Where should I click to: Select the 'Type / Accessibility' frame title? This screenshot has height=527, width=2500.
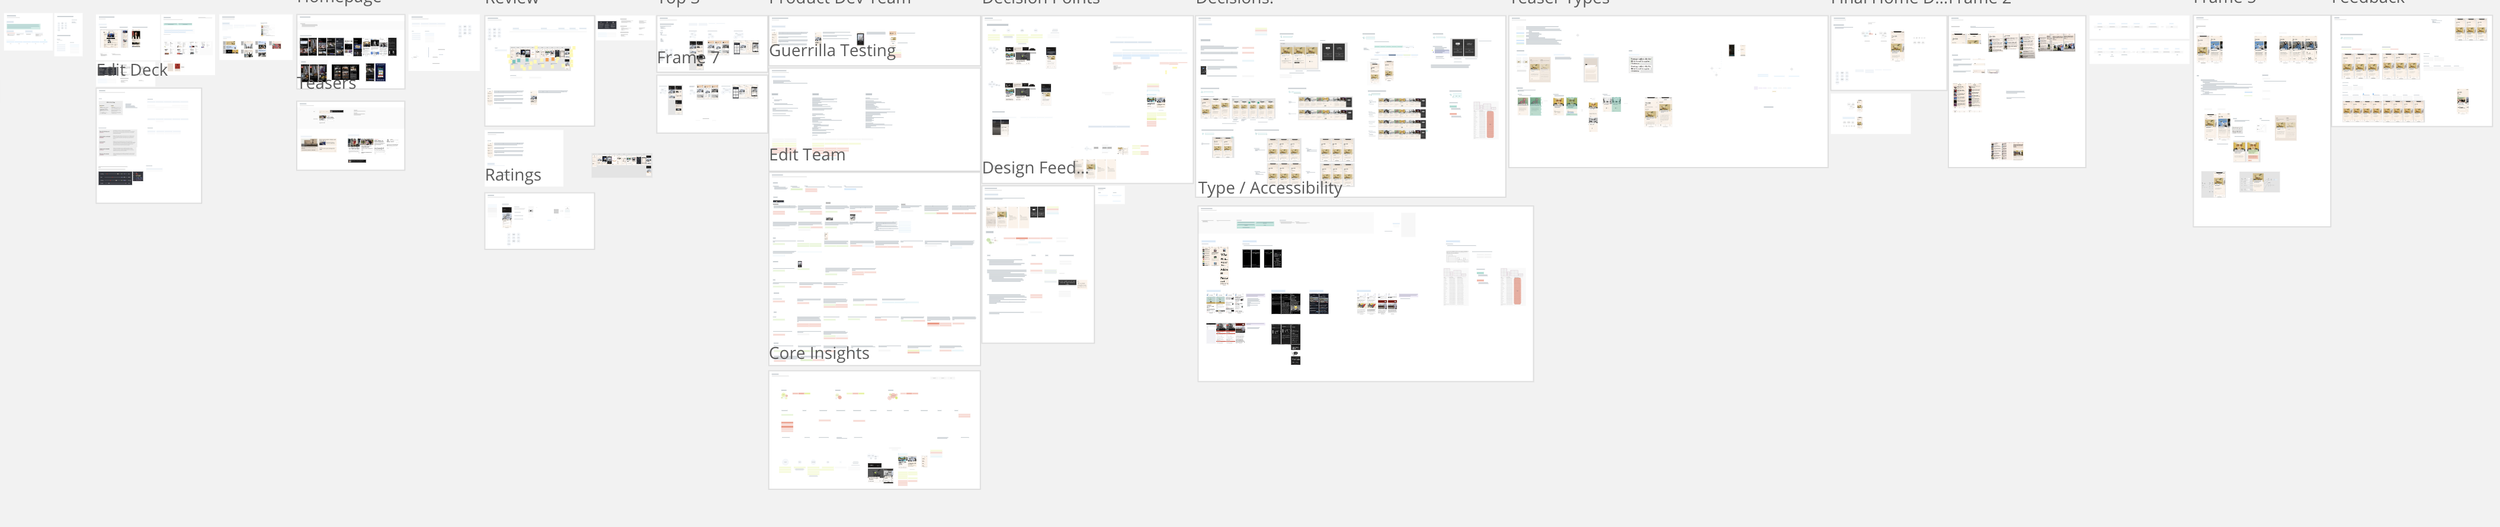pos(1270,188)
